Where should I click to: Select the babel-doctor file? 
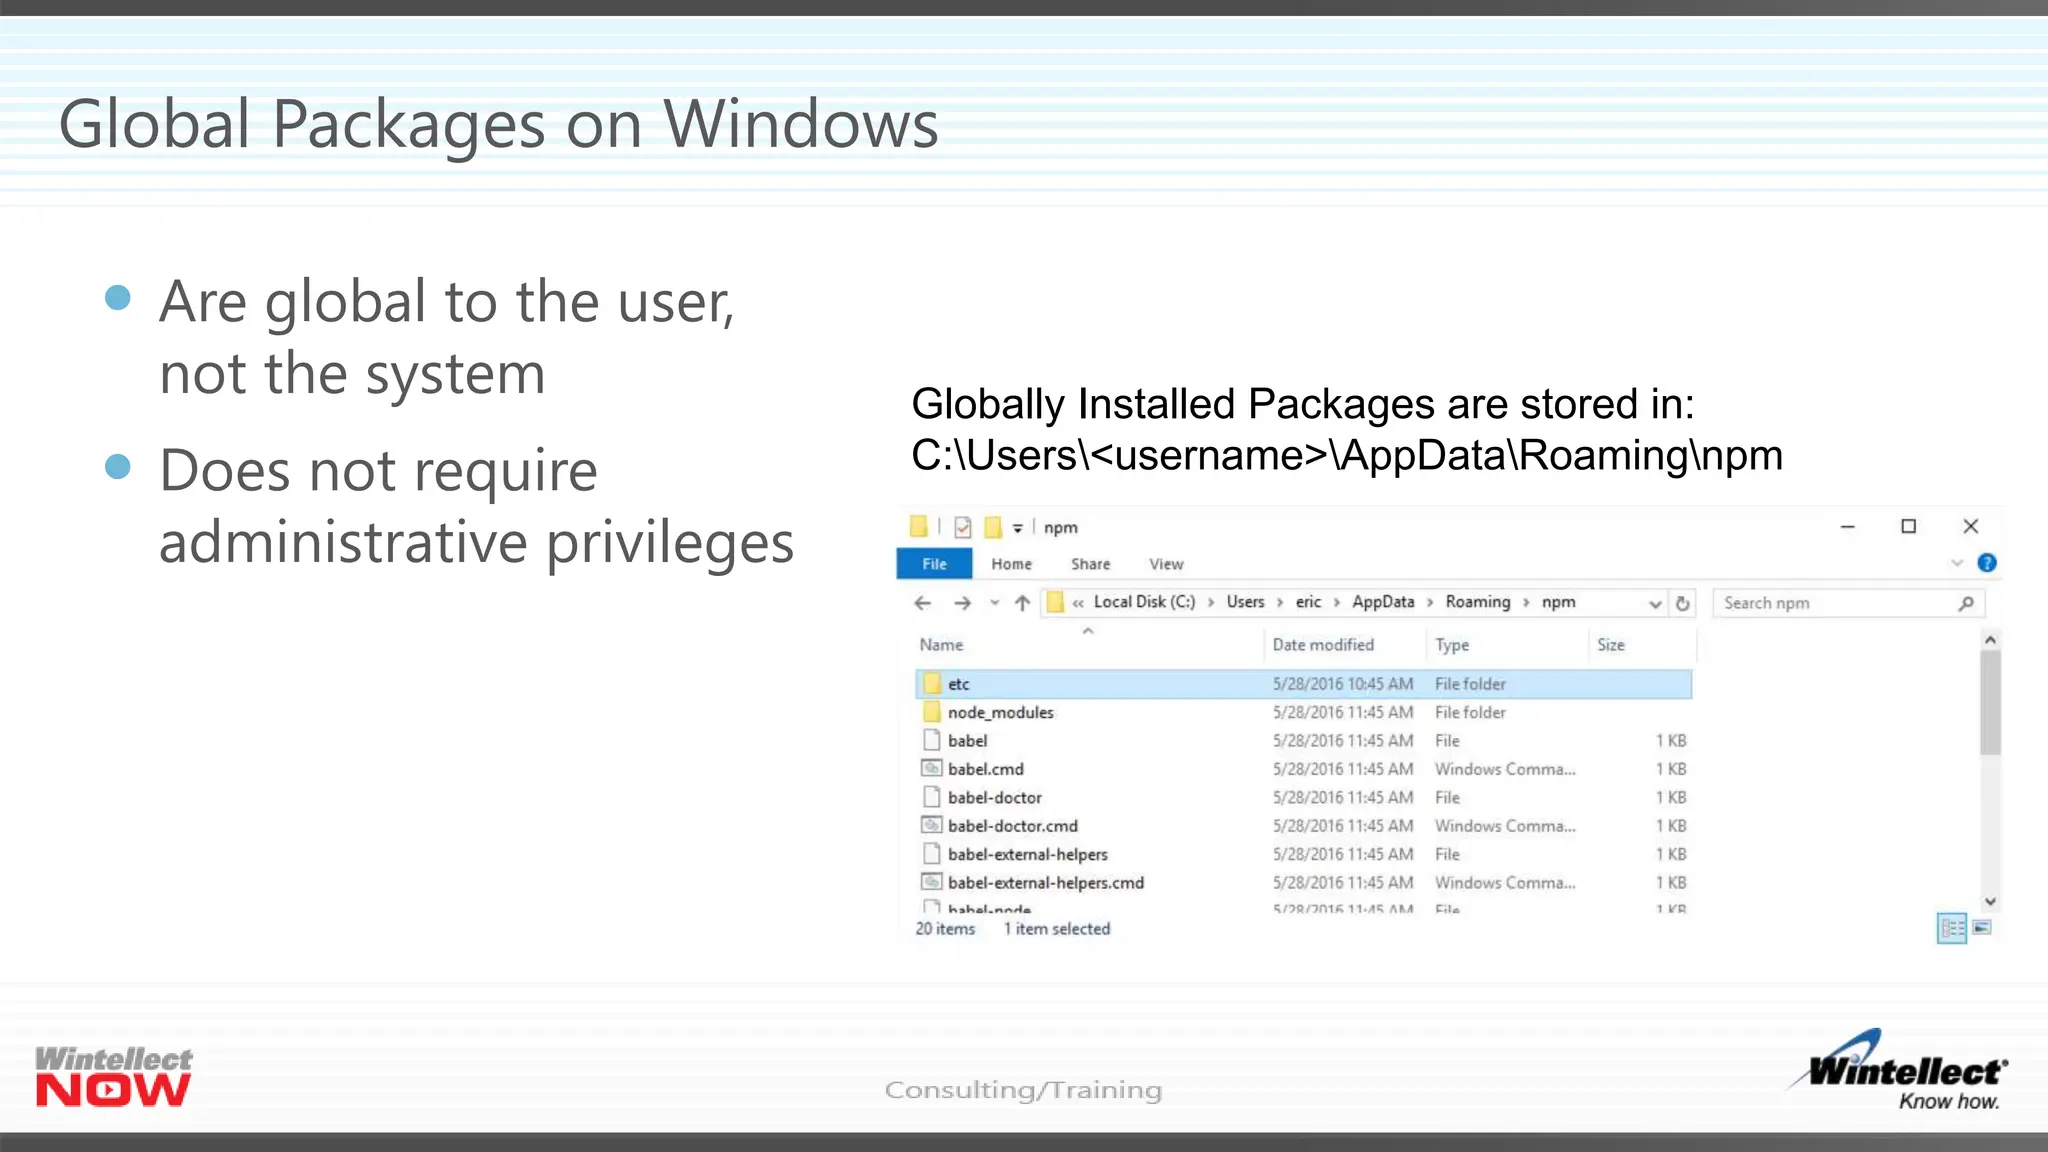1304,798
